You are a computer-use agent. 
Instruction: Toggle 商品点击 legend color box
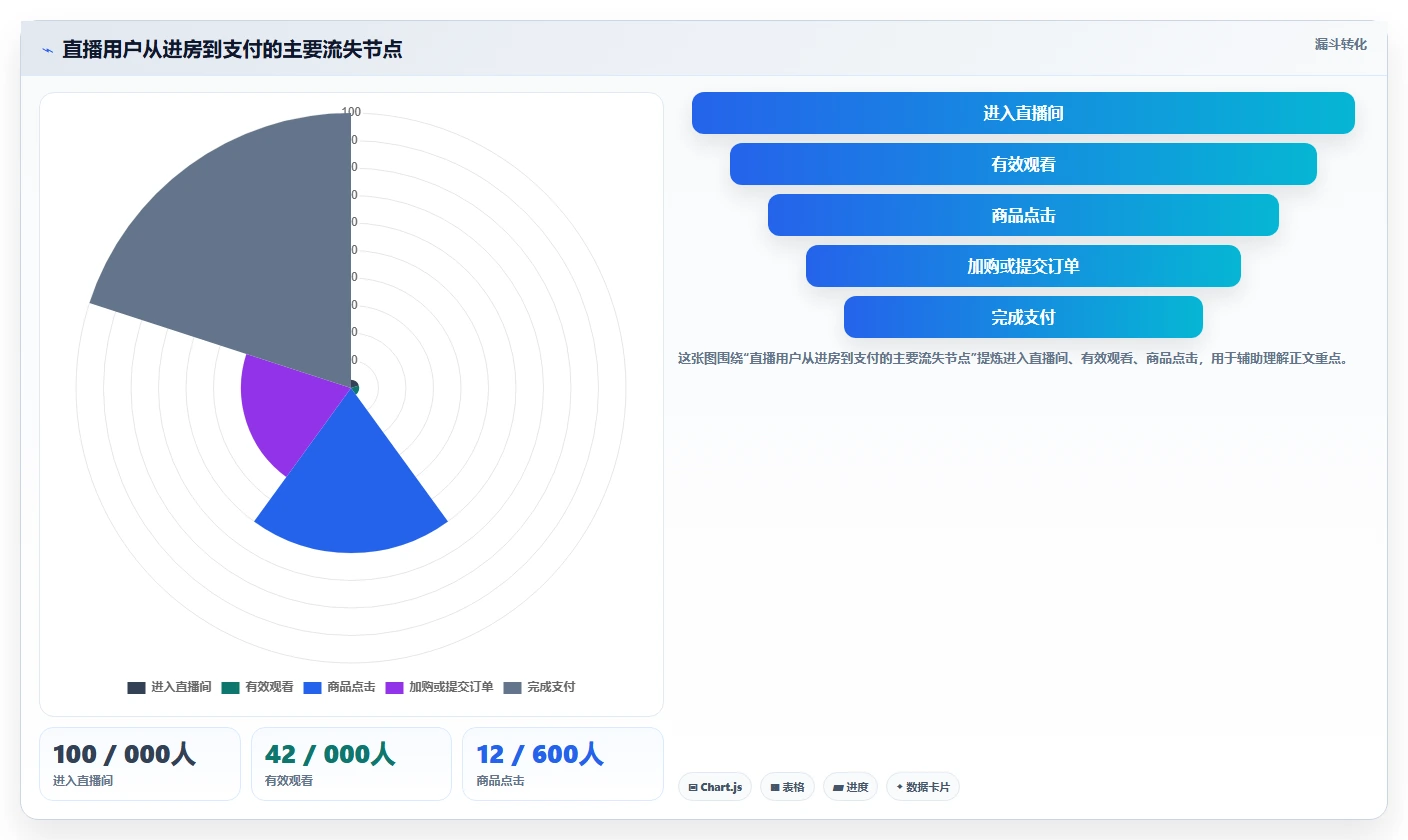click(x=312, y=687)
